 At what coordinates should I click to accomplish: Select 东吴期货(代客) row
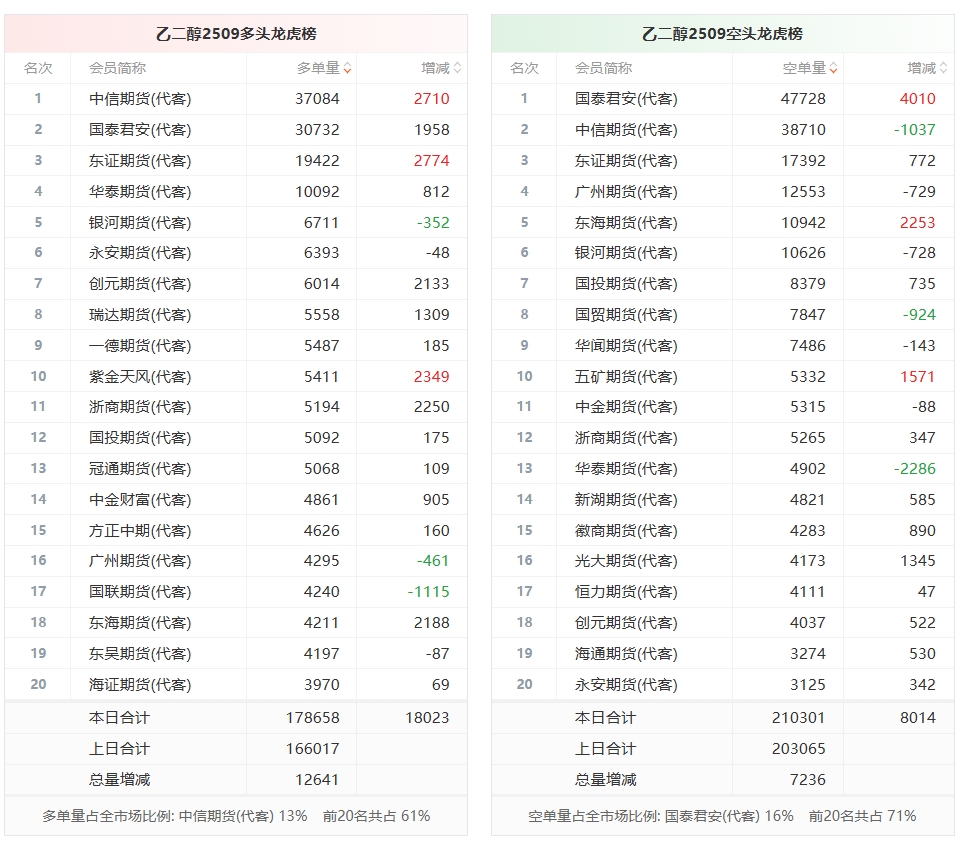pyautogui.click(x=236, y=653)
